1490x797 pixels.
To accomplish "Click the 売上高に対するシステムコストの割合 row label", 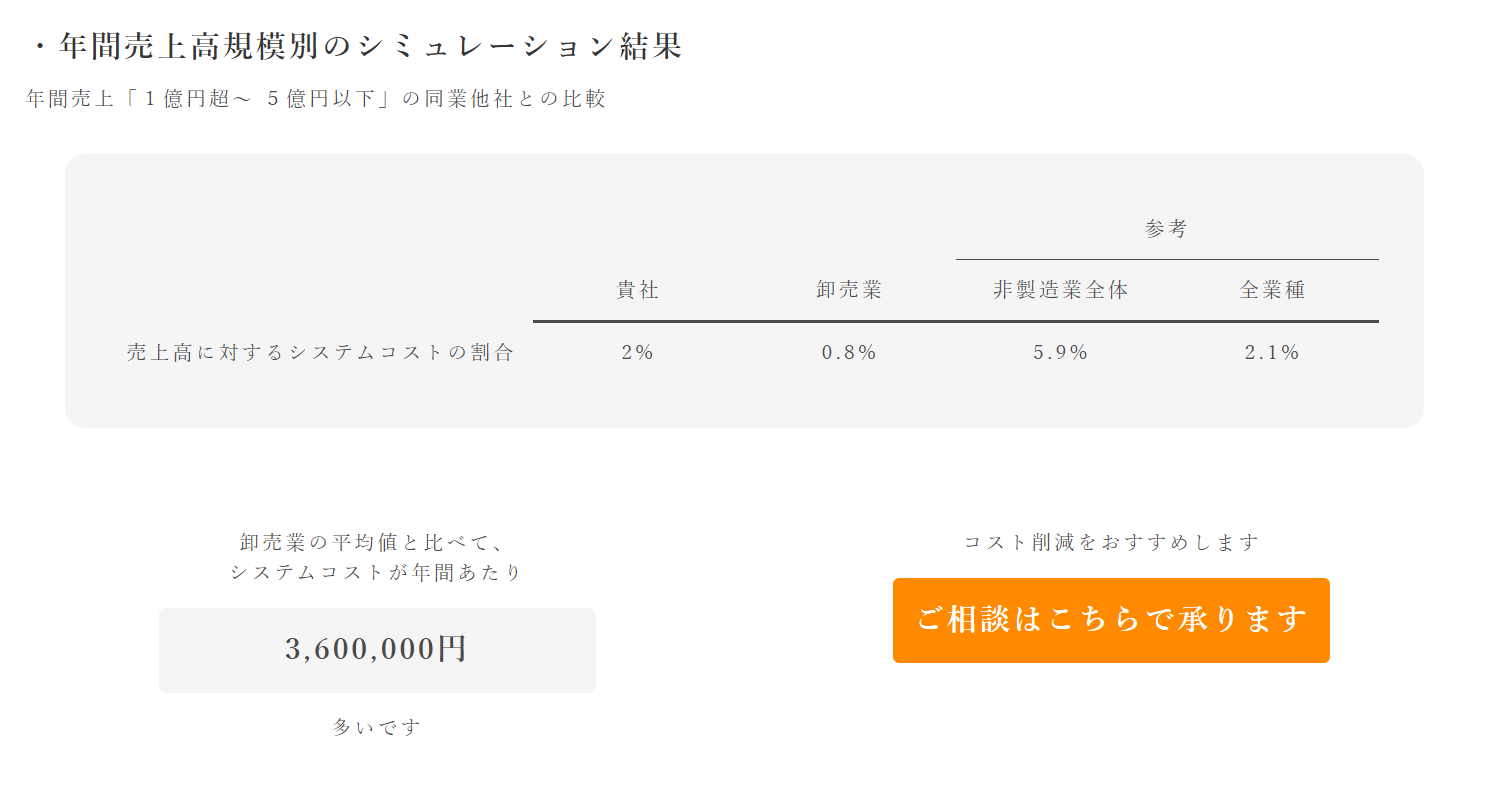I will [320, 352].
